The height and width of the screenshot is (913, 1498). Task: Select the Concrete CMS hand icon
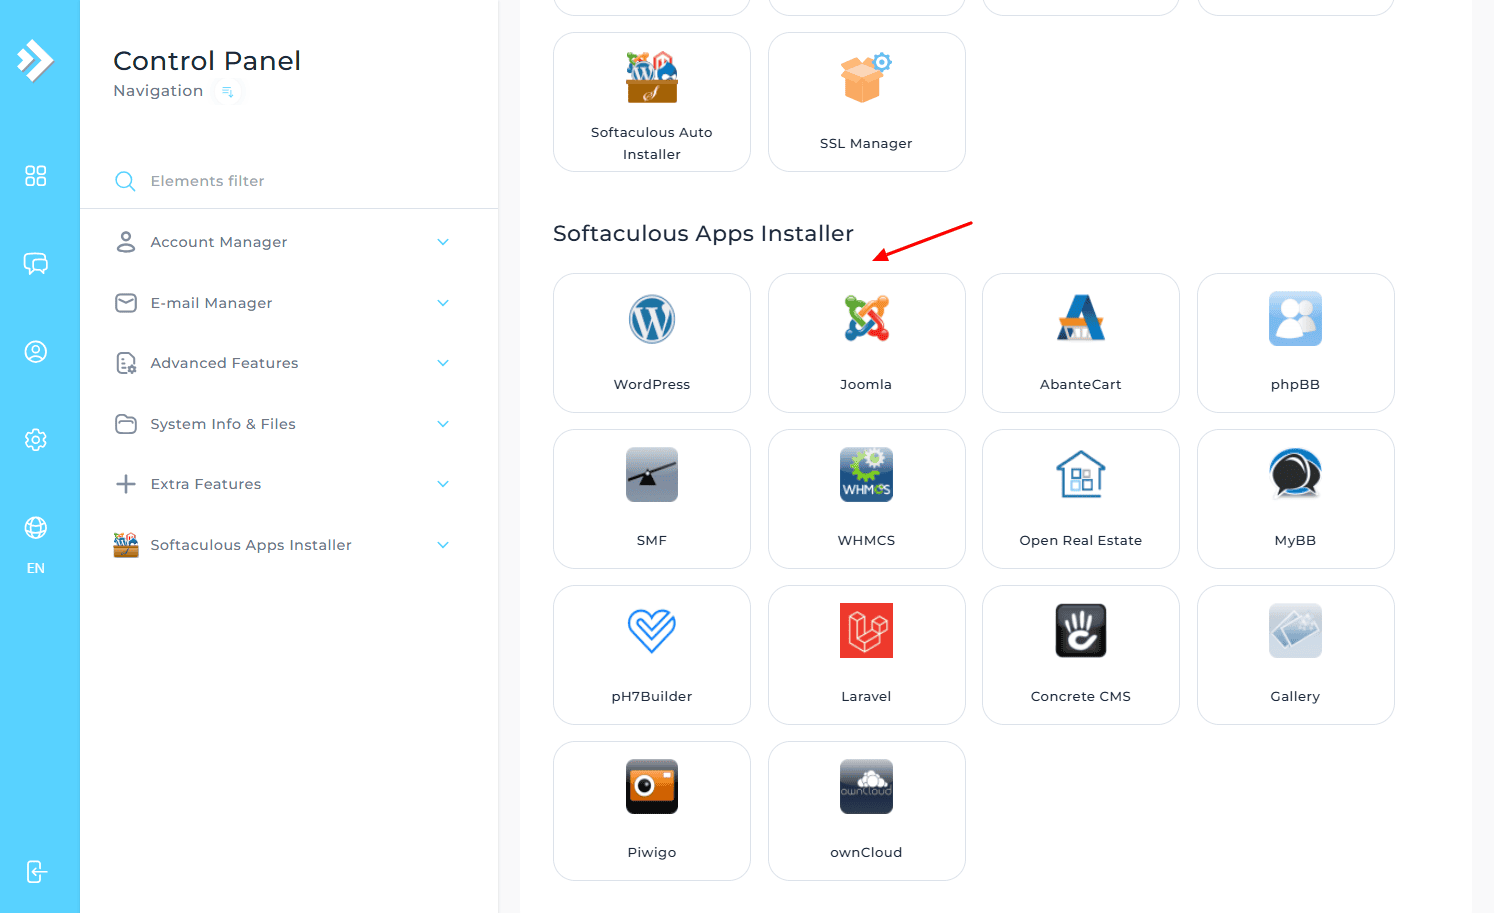click(1081, 631)
